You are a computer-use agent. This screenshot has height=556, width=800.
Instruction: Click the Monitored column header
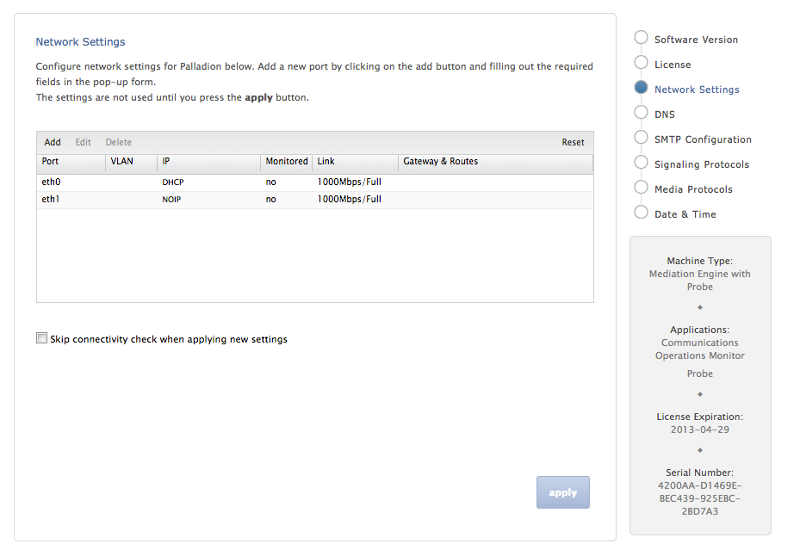pyautogui.click(x=287, y=161)
